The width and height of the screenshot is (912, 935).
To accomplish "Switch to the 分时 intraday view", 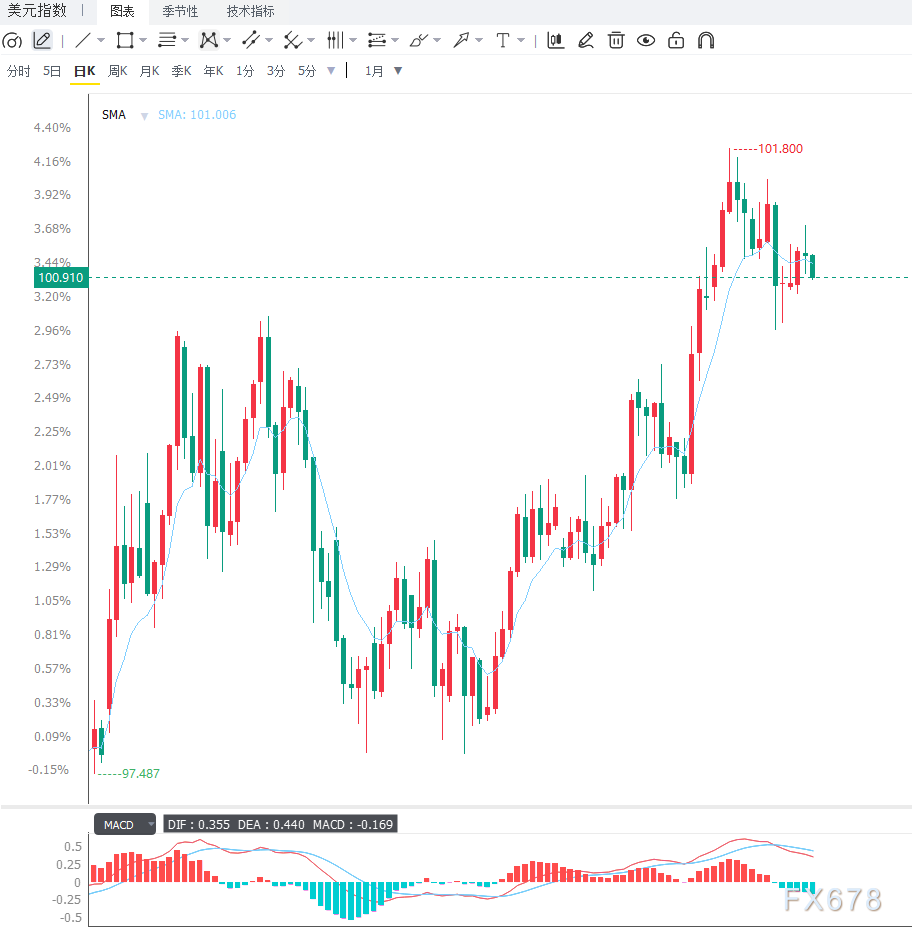I will point(18,72).
